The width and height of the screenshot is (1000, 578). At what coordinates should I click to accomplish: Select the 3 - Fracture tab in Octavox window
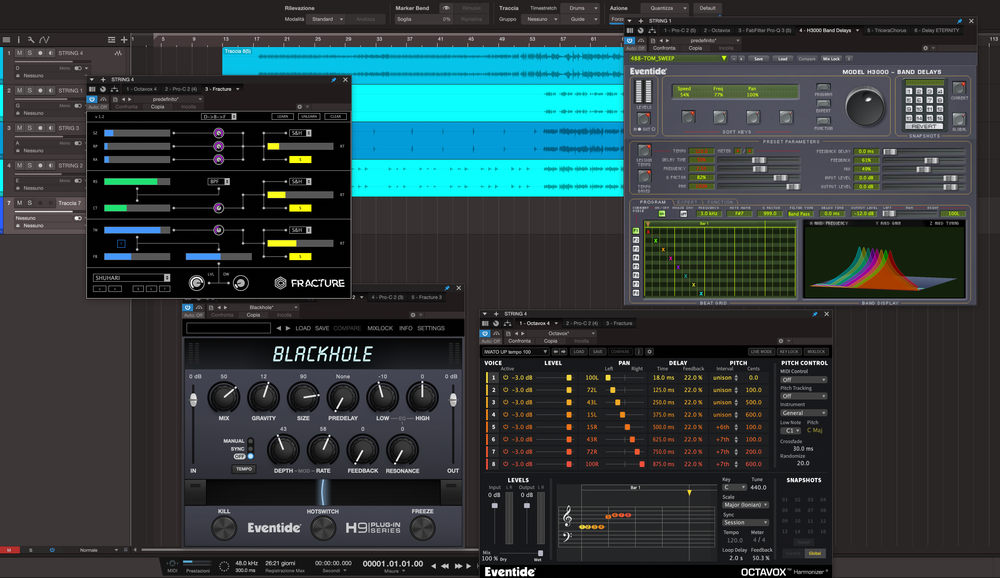[x=619, y=323]
